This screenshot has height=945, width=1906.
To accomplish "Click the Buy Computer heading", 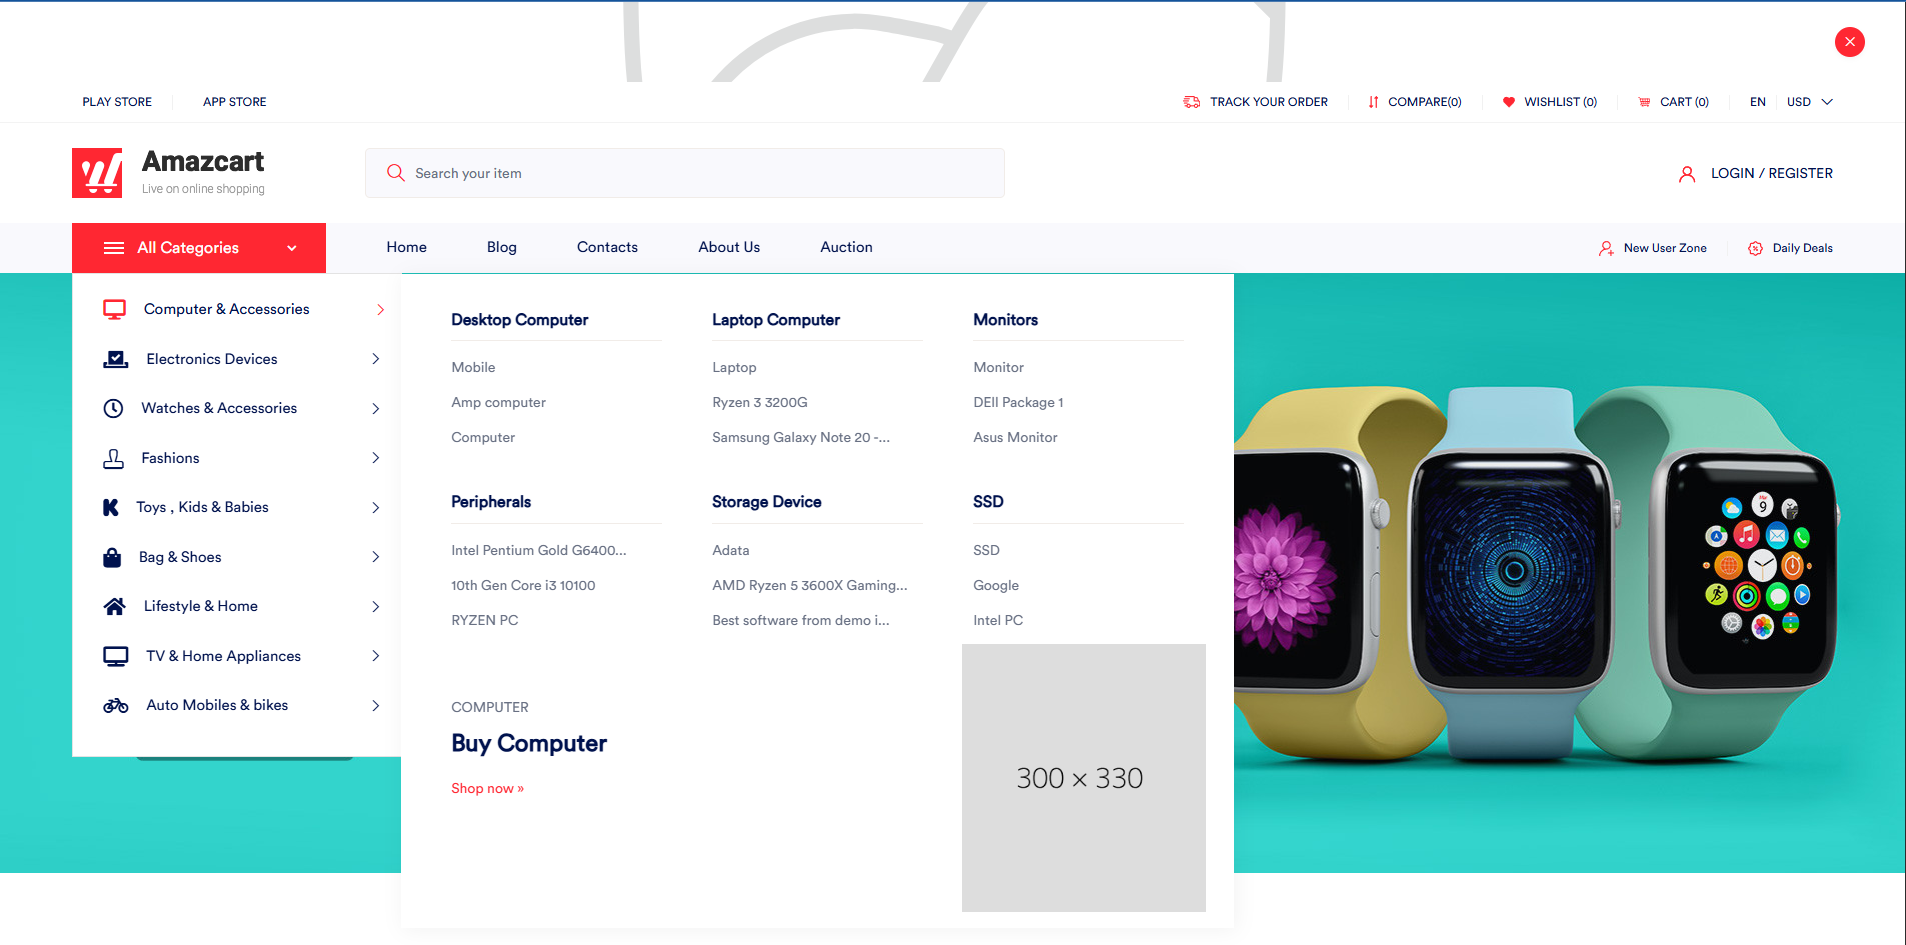I will 529,743.
